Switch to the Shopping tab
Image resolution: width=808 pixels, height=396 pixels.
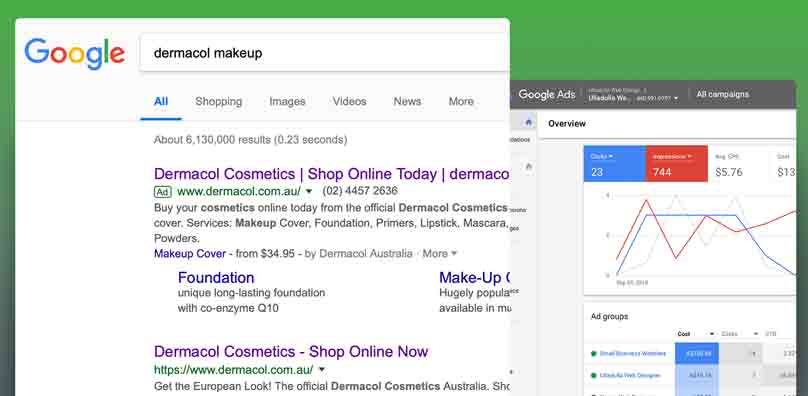[x=218, y=102]
